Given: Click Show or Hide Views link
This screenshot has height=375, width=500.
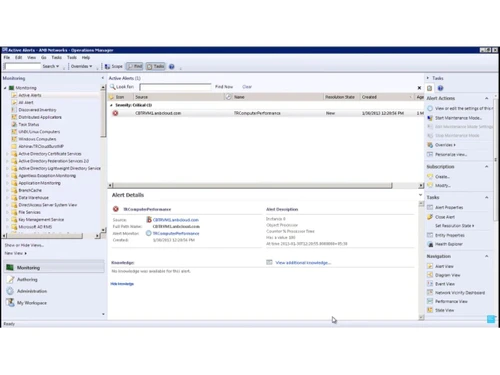Looking at the screenshot, I should (24, 245).
